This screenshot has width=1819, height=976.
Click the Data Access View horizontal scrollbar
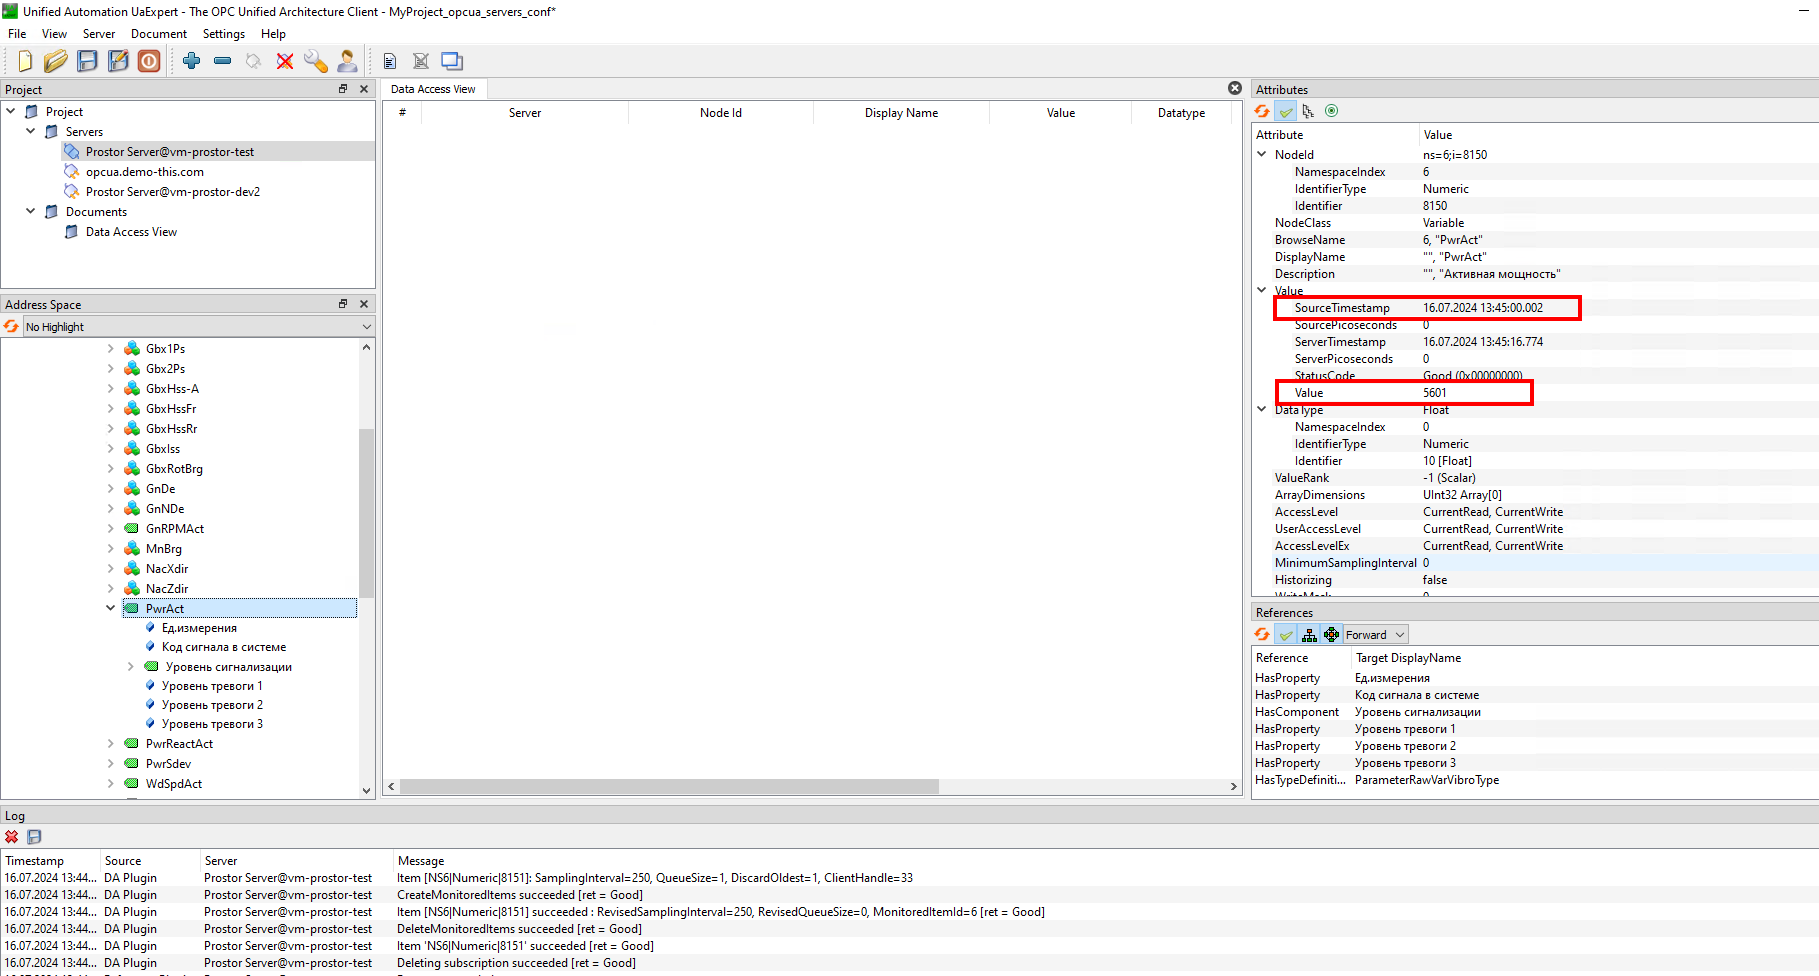point(669,787)
